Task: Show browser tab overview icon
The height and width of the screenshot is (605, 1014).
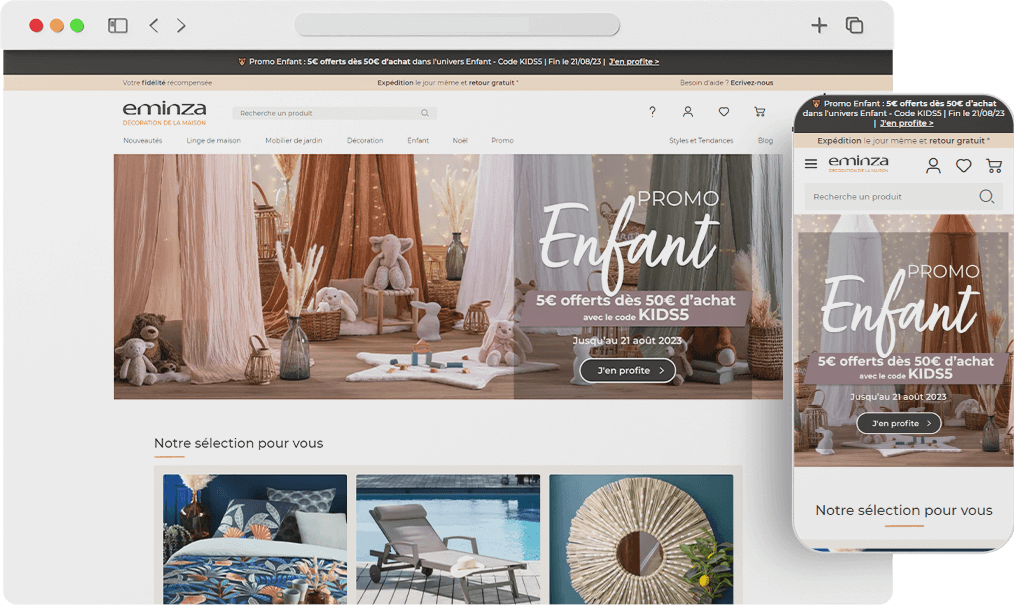Action: click(854, 25)
